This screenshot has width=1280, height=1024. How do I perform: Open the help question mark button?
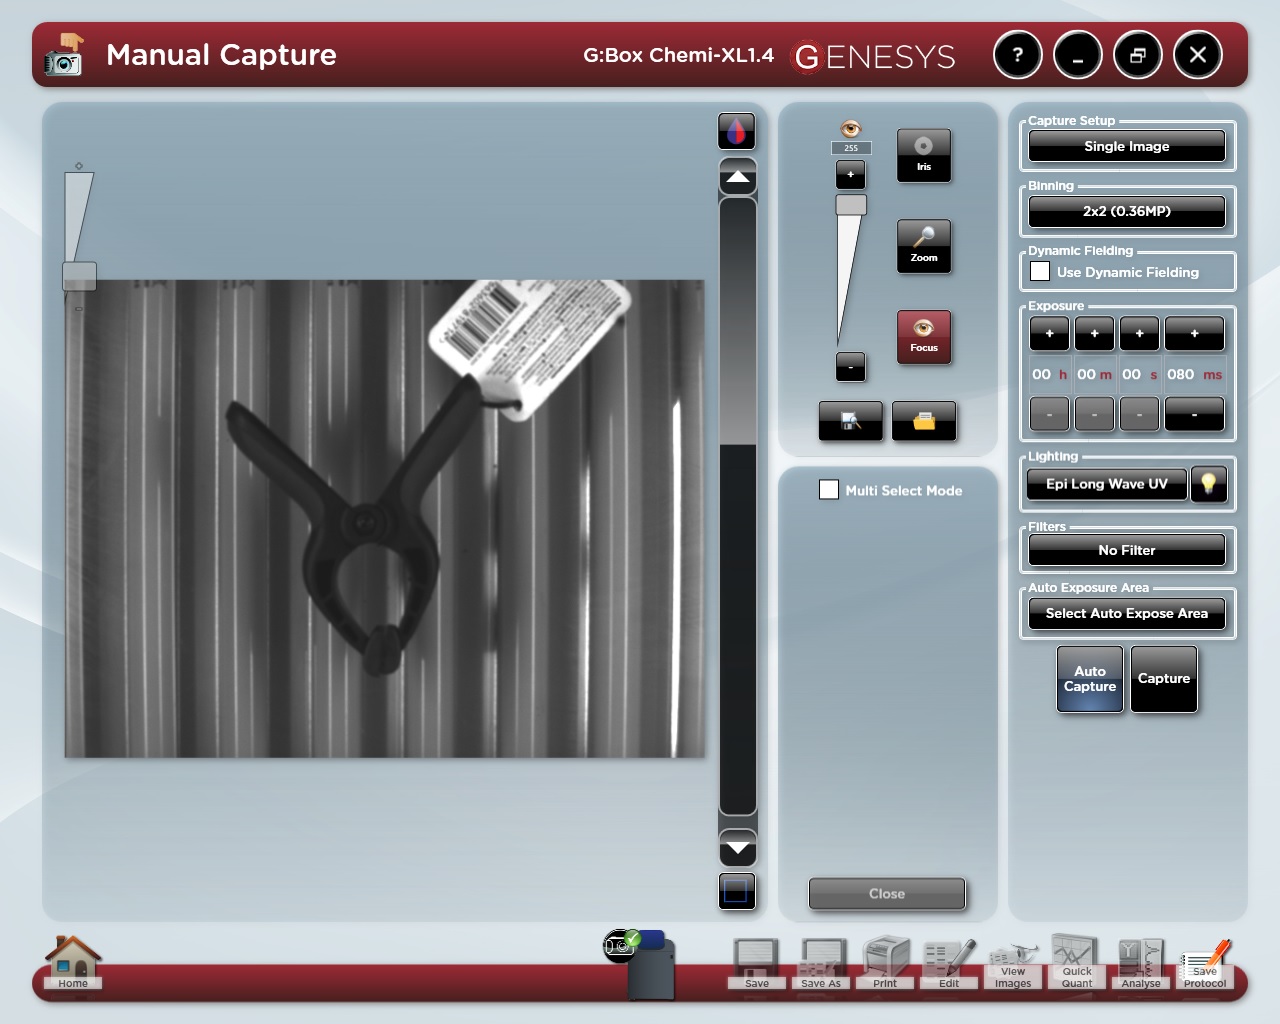click(x=1018, y=55)
